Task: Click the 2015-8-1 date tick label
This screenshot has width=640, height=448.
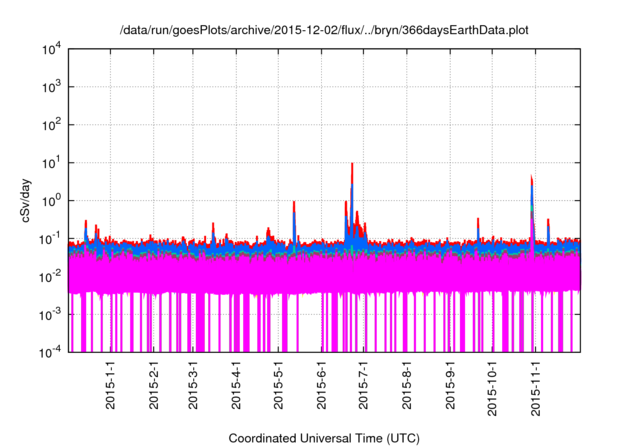Action: 407,385
